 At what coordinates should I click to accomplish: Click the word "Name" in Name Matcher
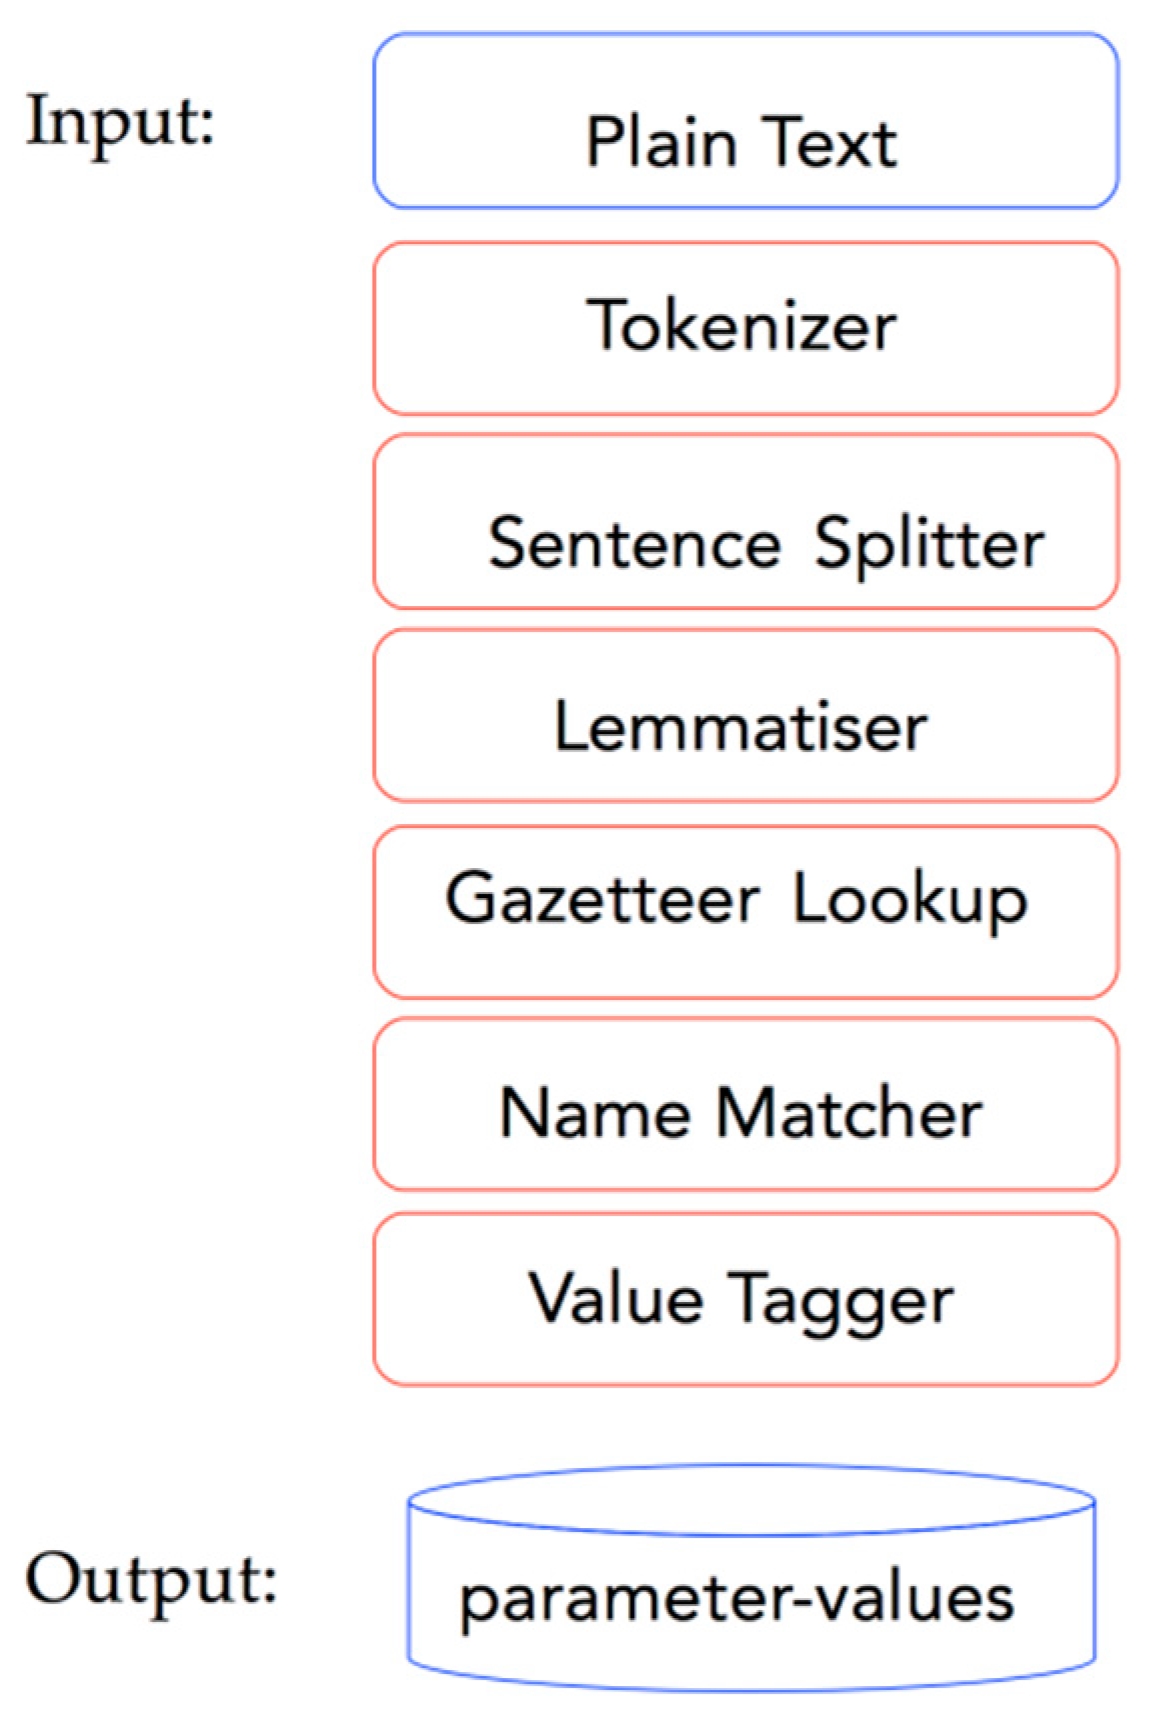pyautogui.click(x=594, y=1113)
